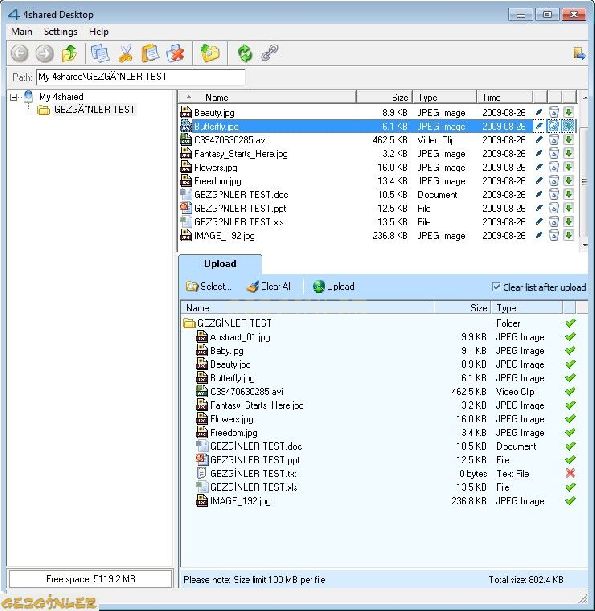Click the Total size status text
This screenshot has width=595, height=611.
[x=526, y=579]
